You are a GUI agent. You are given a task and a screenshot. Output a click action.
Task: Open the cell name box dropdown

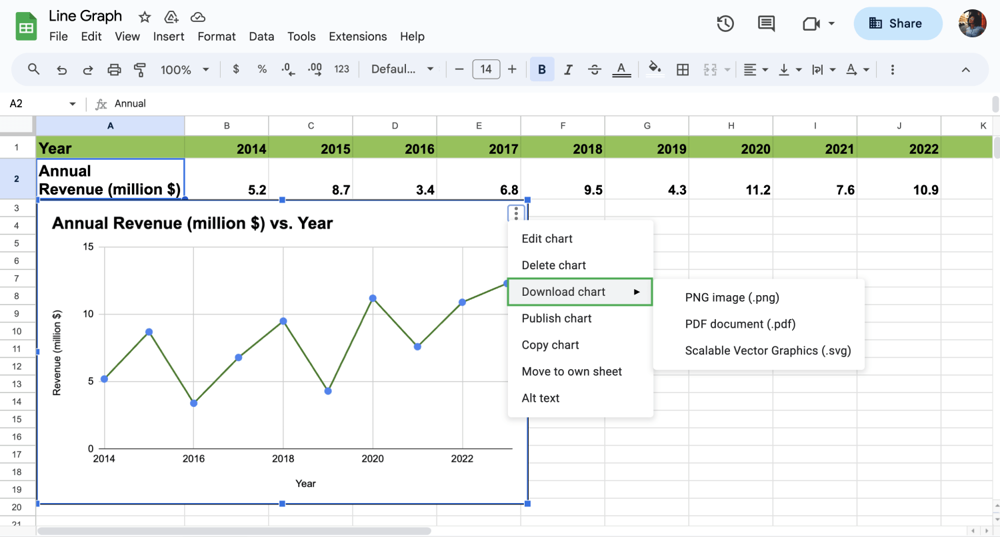[x=72, y=104]
